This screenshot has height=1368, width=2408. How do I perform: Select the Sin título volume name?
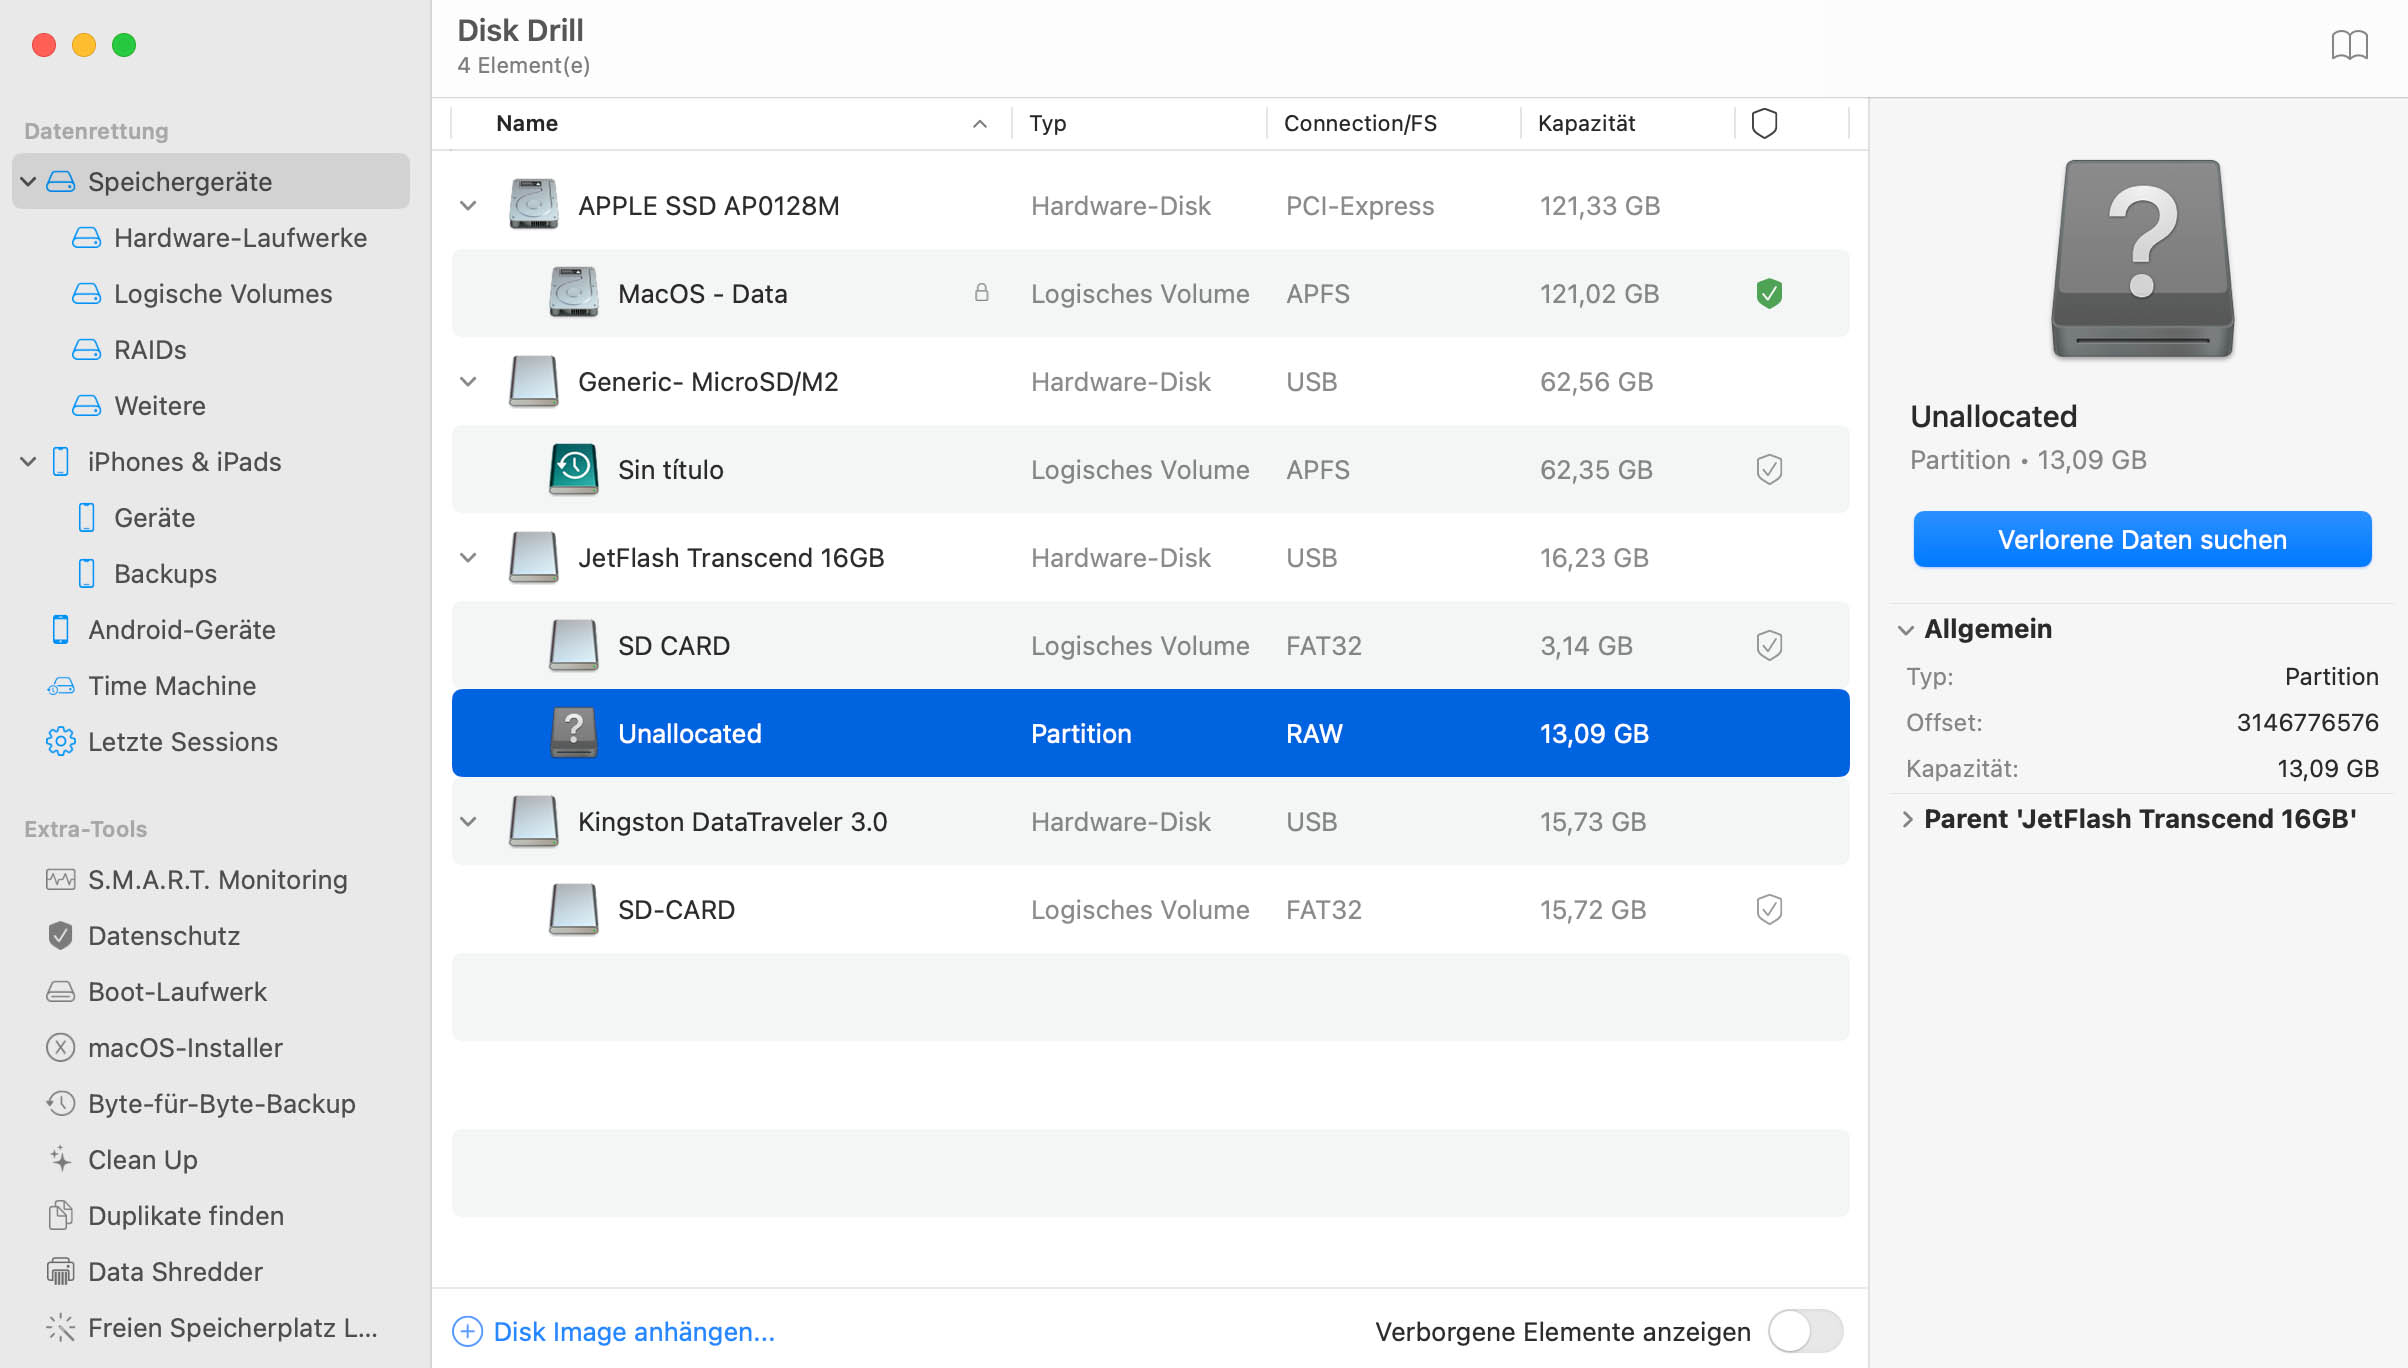click(670, 470)
